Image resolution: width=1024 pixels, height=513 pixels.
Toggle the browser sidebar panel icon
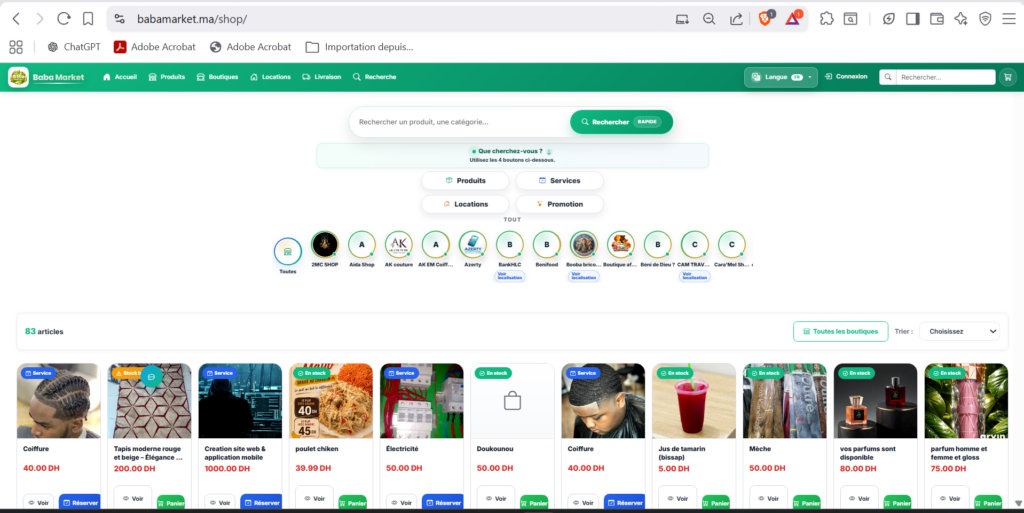tap(912, 19)
